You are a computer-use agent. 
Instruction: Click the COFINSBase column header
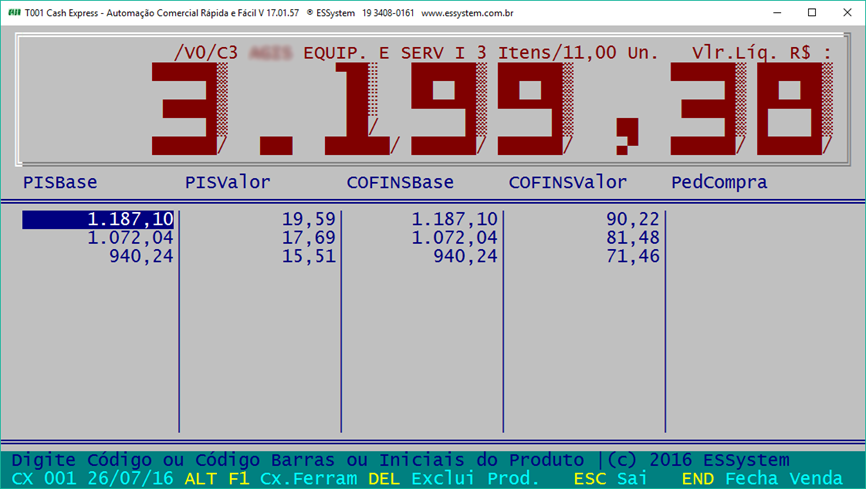[x=400, y=183]
